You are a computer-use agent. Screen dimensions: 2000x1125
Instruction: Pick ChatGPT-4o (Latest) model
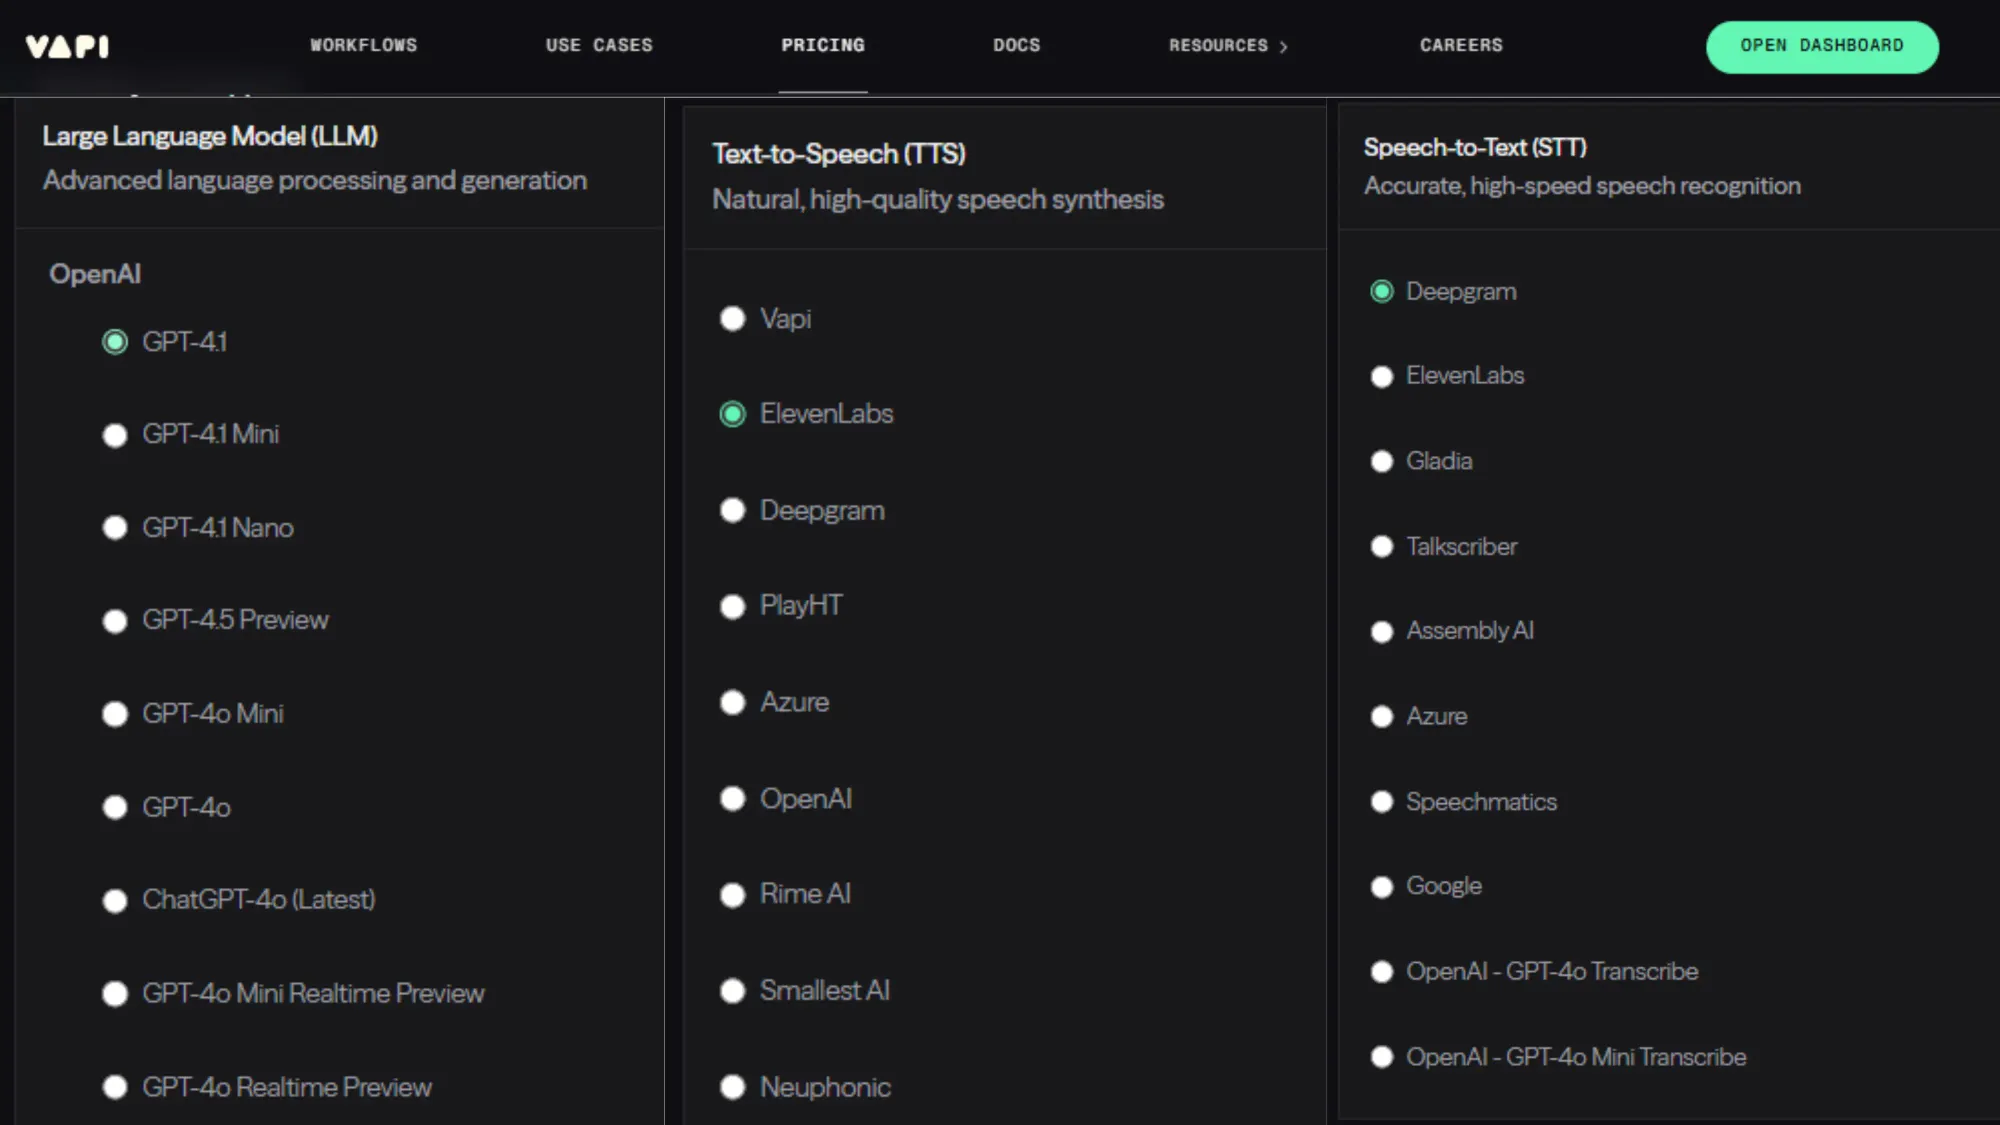point(115,900)
